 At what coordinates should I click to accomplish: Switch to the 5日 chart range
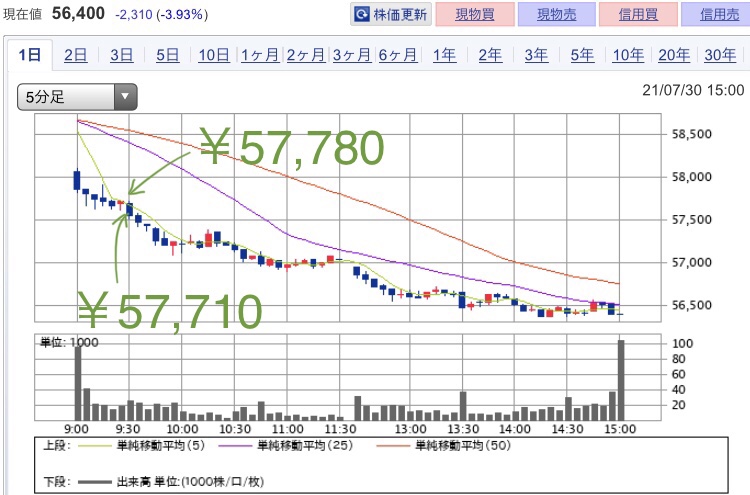(x=167, y=55)
